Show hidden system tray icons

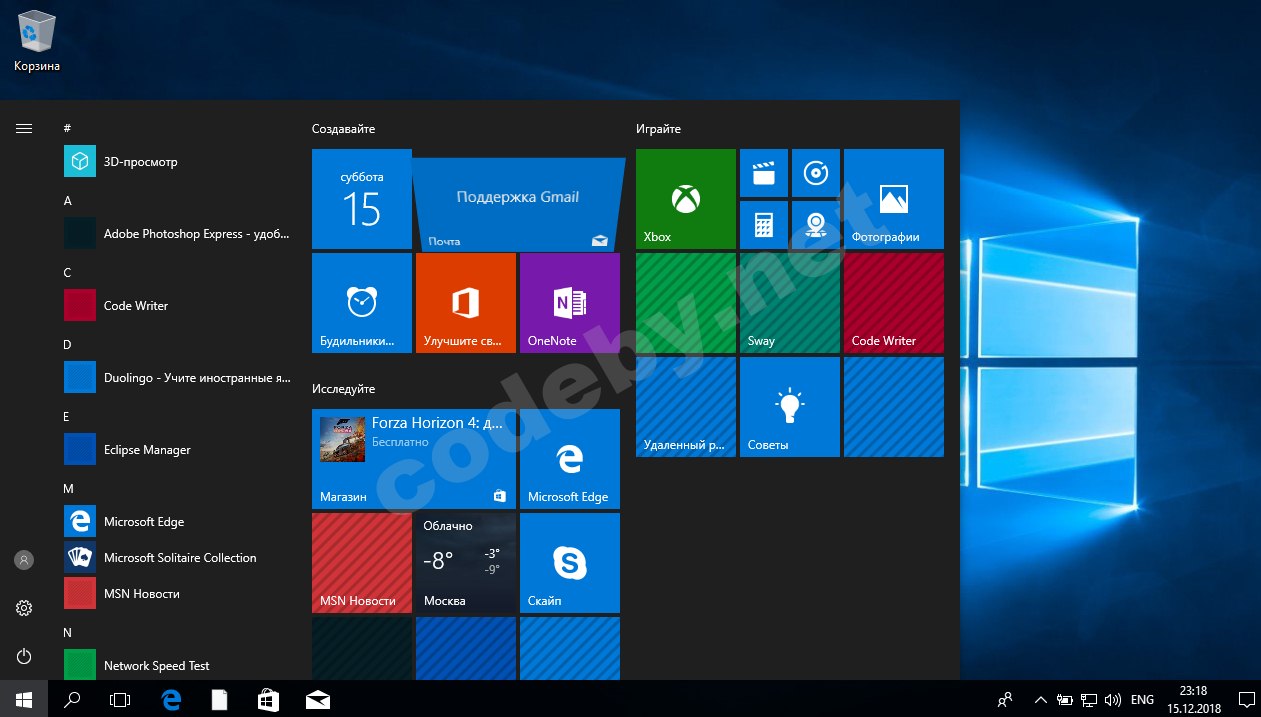[x=1040, y=700]
